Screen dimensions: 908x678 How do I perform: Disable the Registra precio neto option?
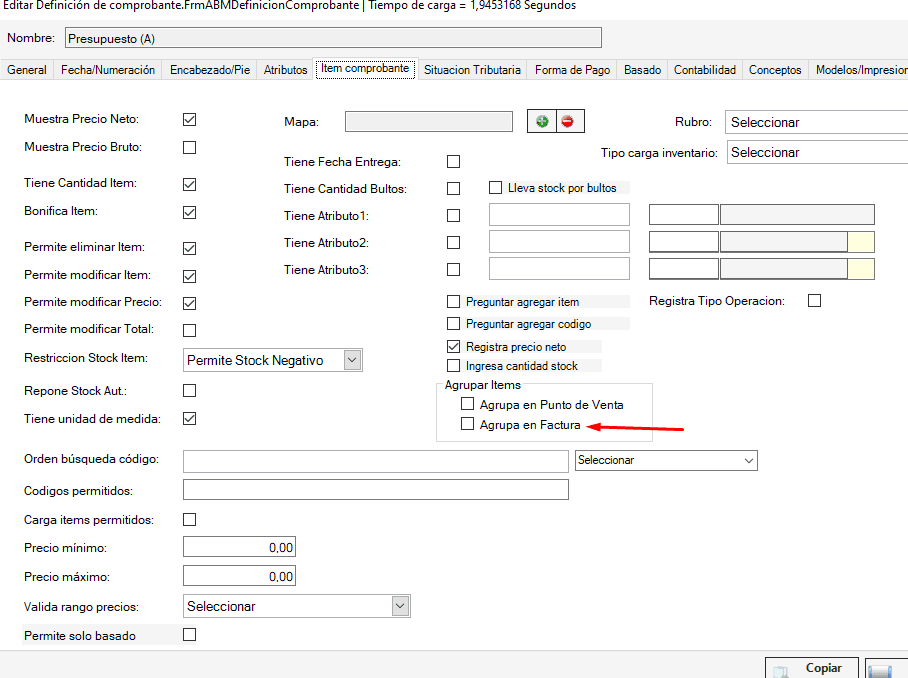tap(454, 346)
